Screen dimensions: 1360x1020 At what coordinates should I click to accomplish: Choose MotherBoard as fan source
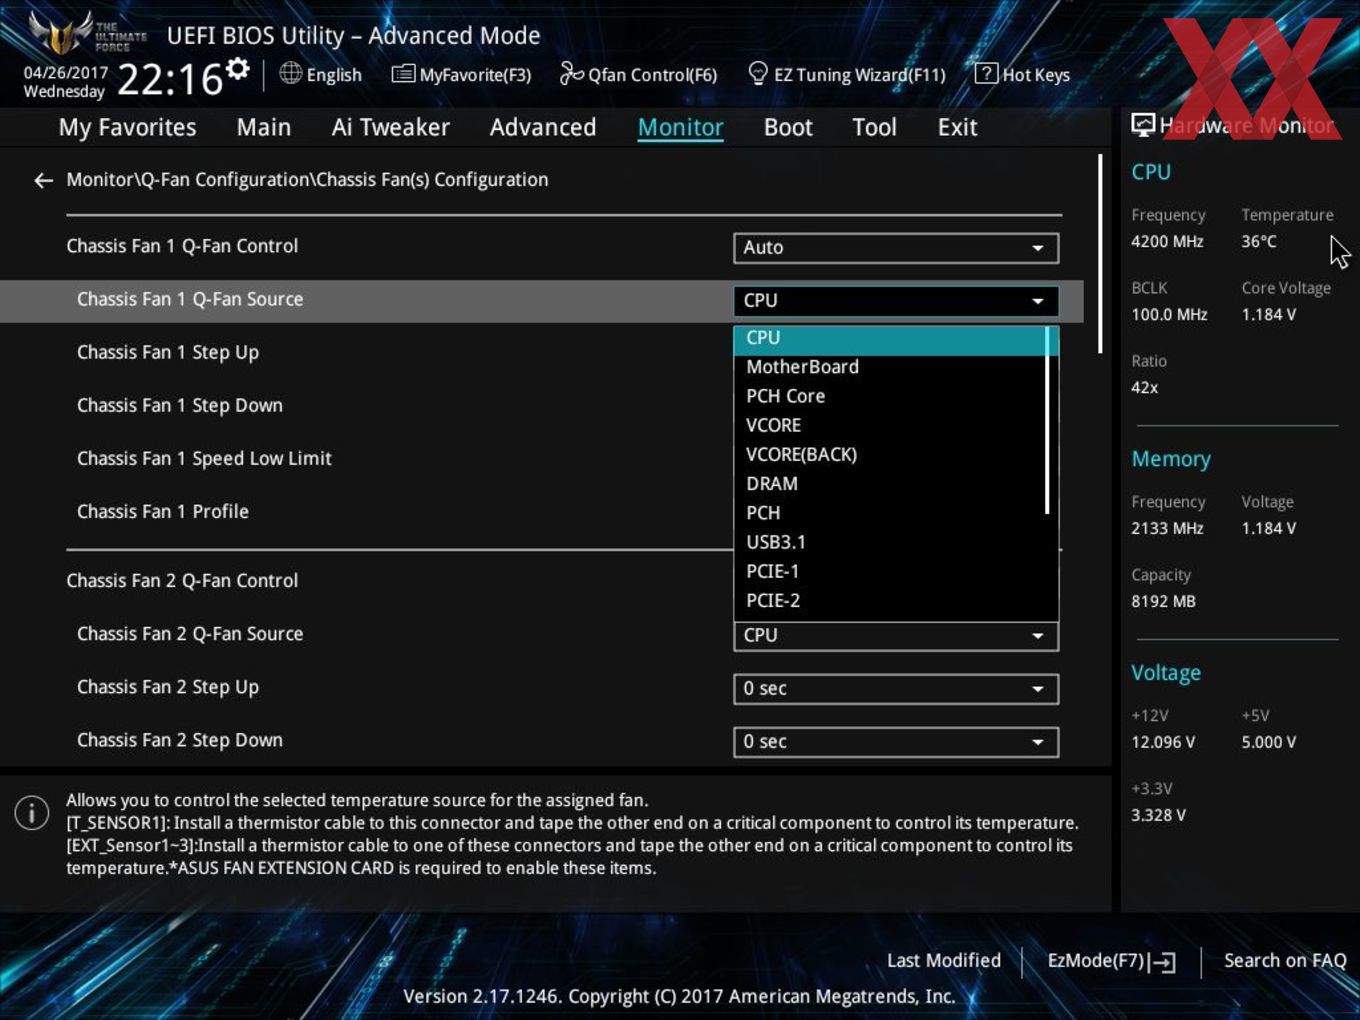(x=889, y=367)
